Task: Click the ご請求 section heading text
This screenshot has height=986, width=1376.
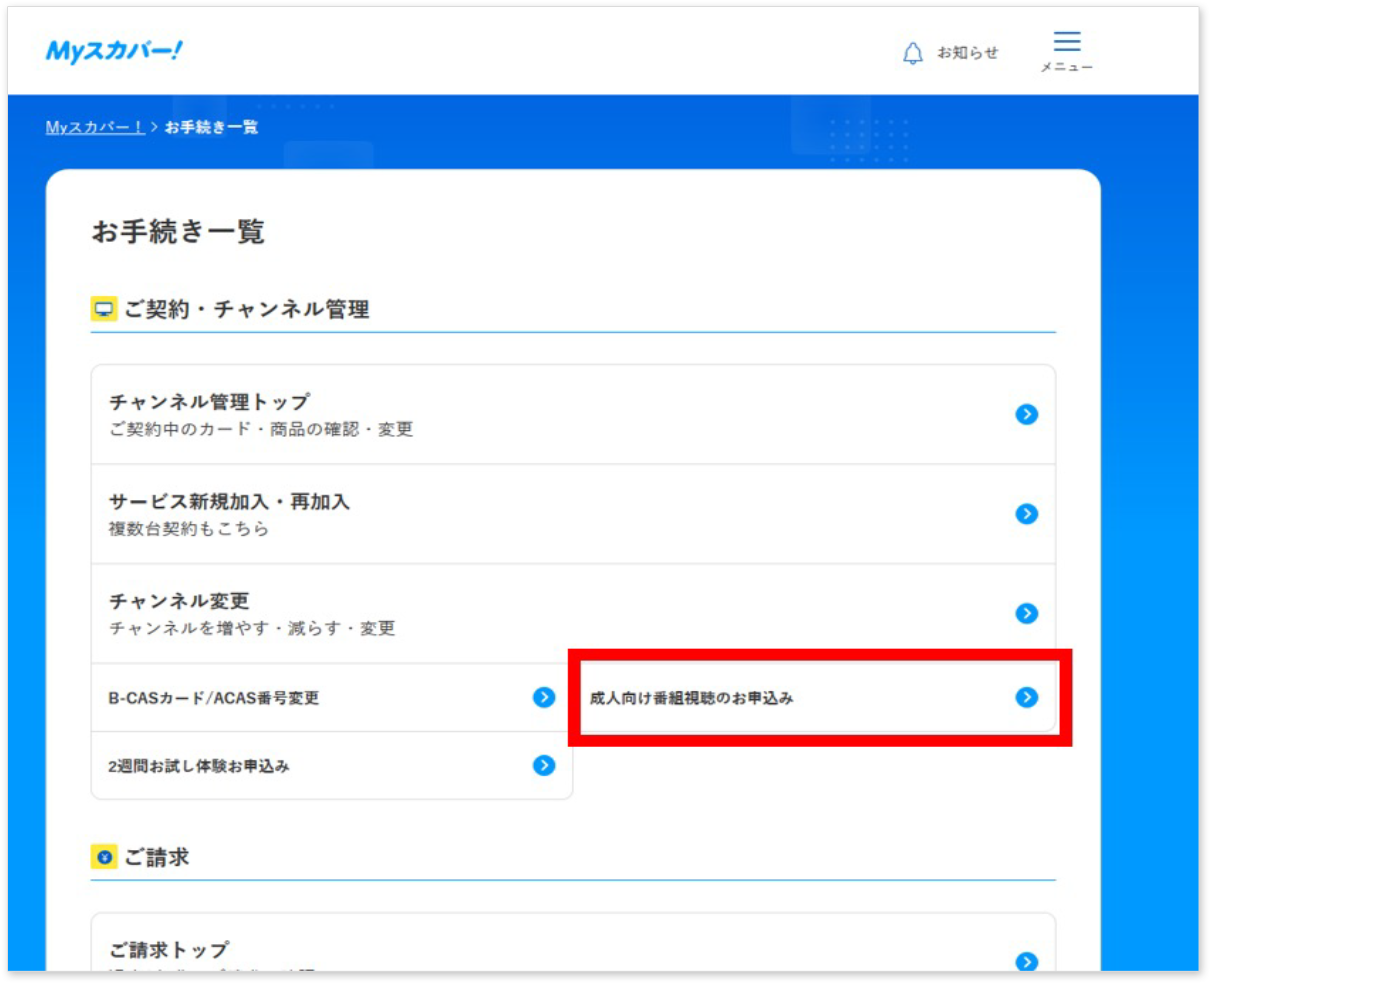Action: tap(157, 857)
